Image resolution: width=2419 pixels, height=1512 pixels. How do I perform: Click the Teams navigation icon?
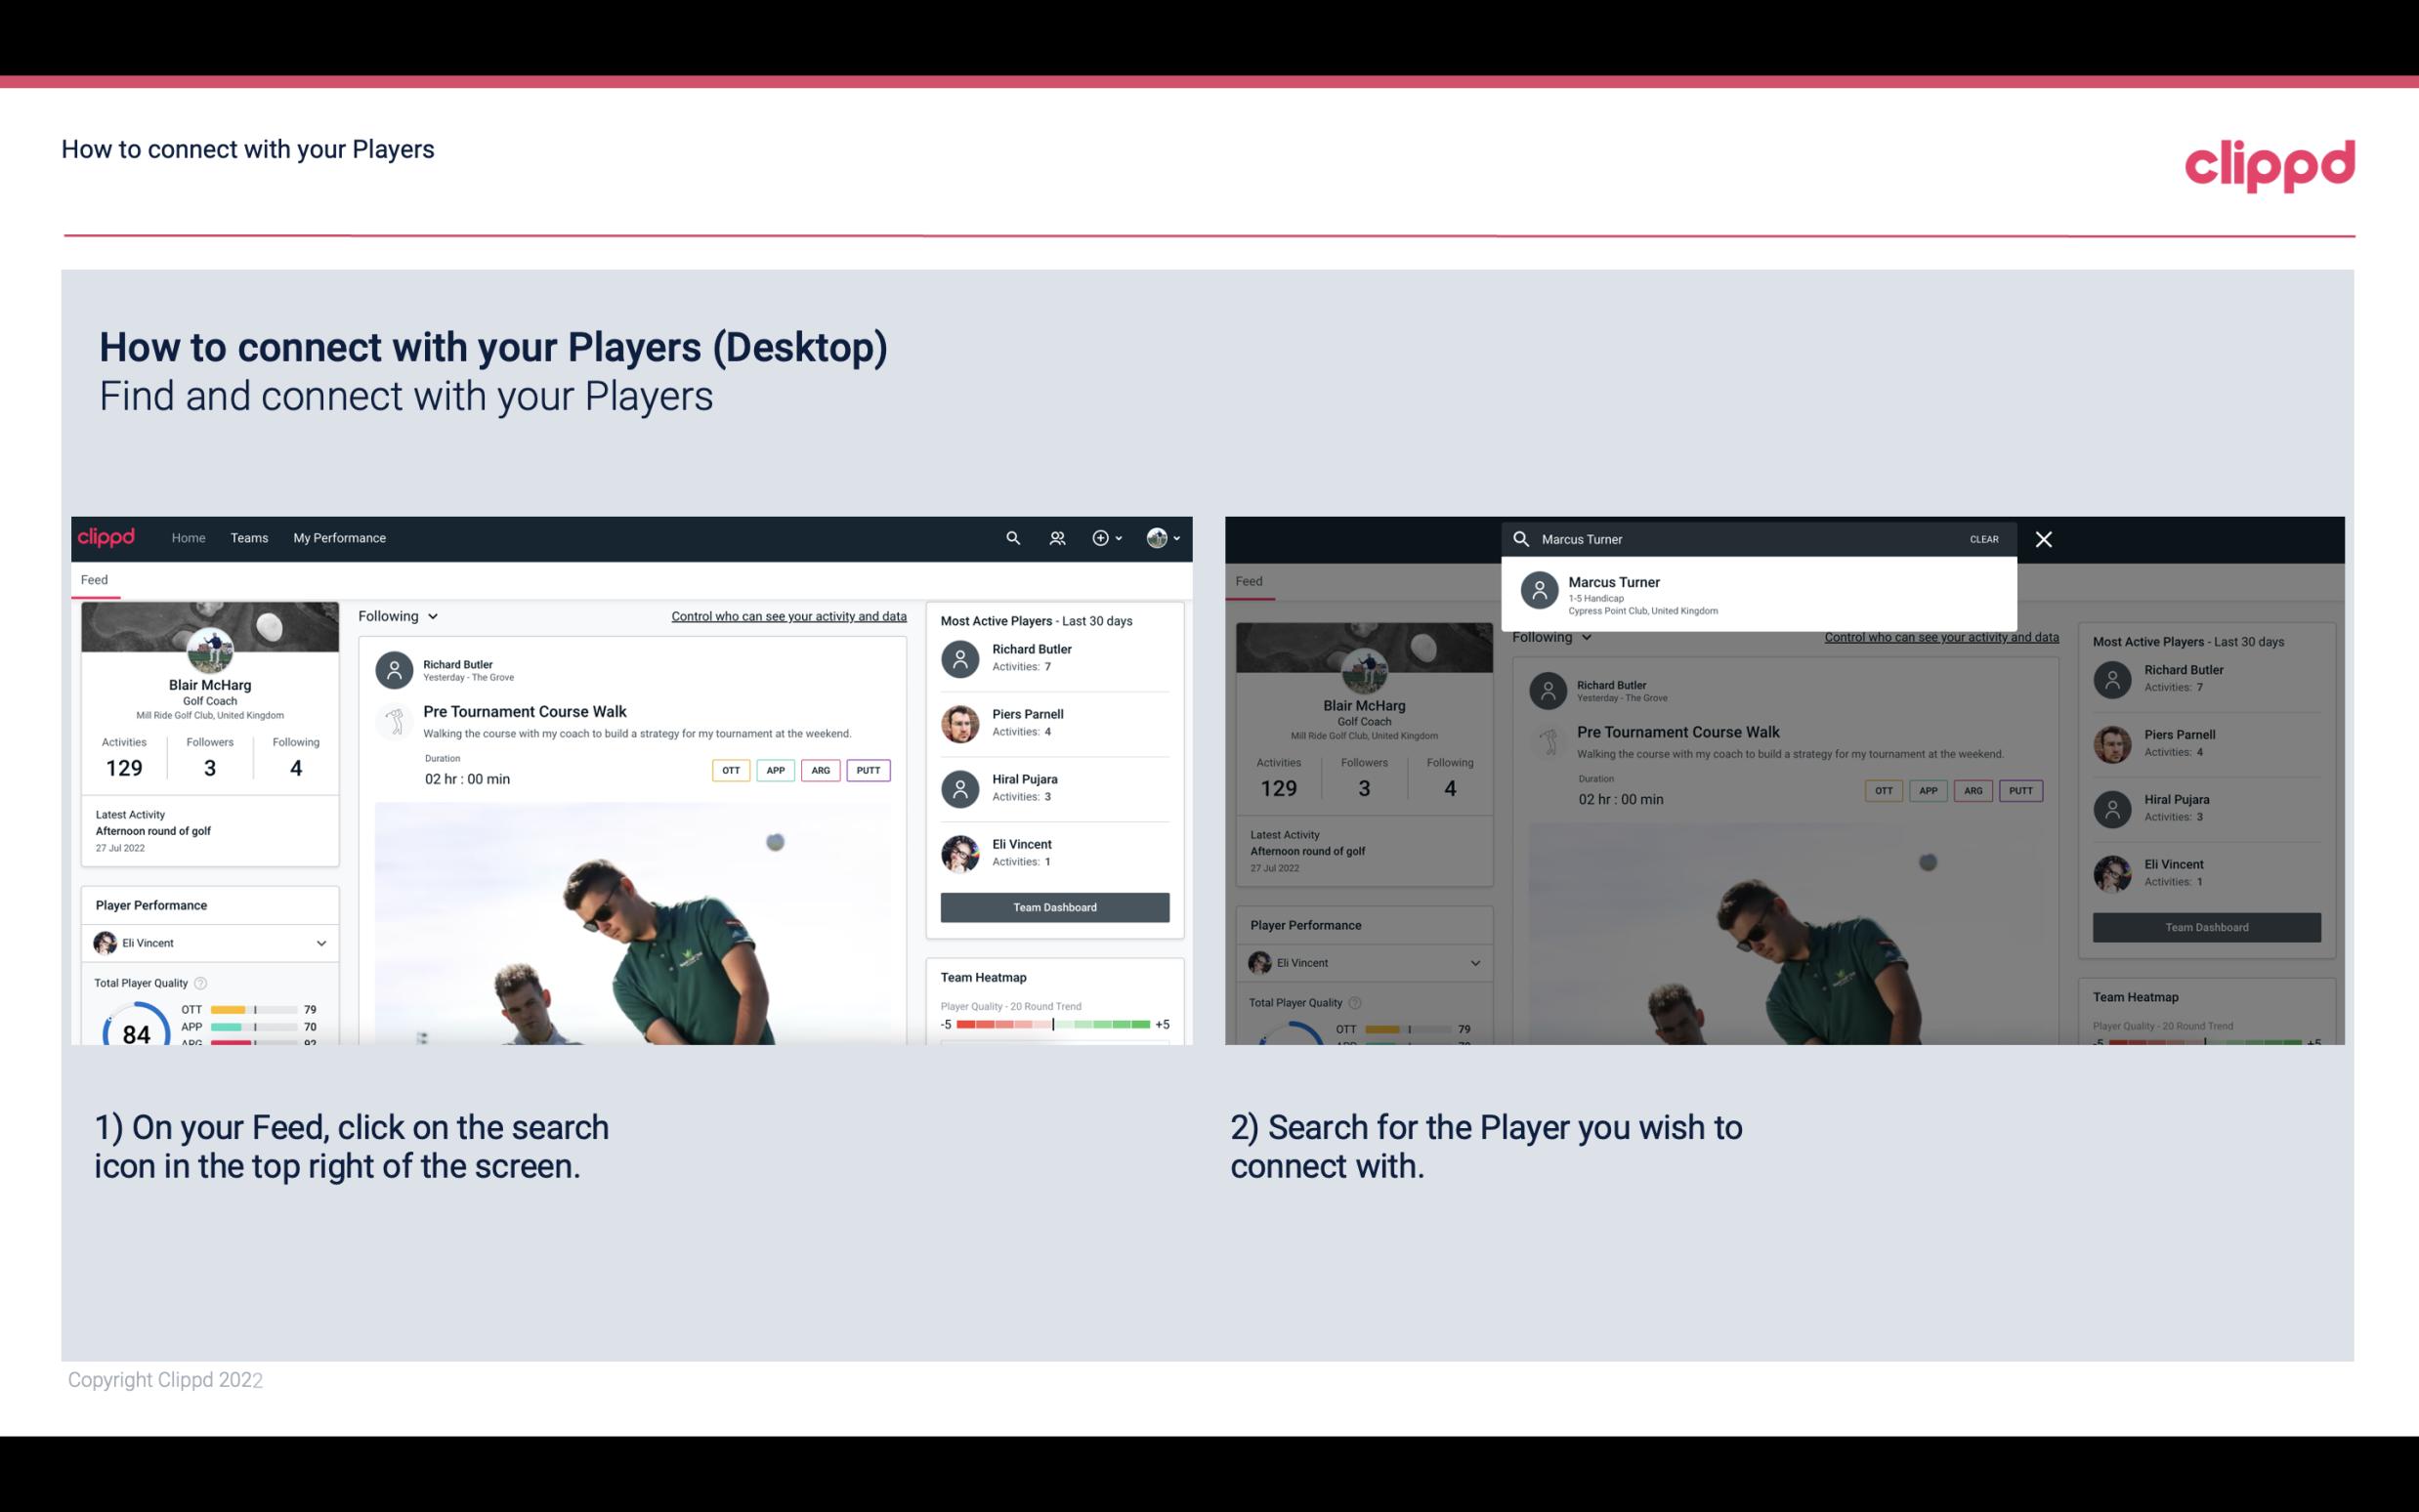(x=249, y=538)
